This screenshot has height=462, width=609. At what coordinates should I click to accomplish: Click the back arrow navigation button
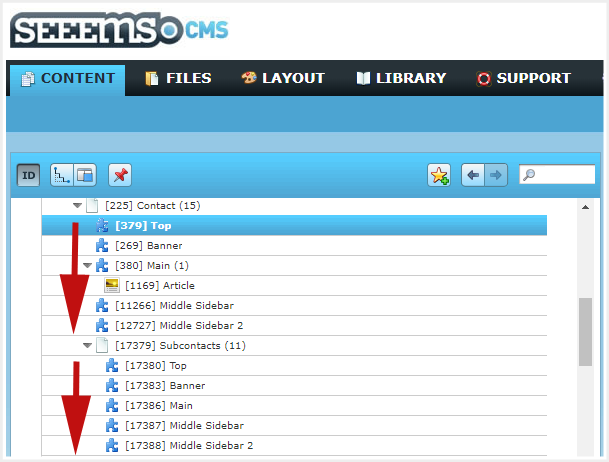coord(473,175)
